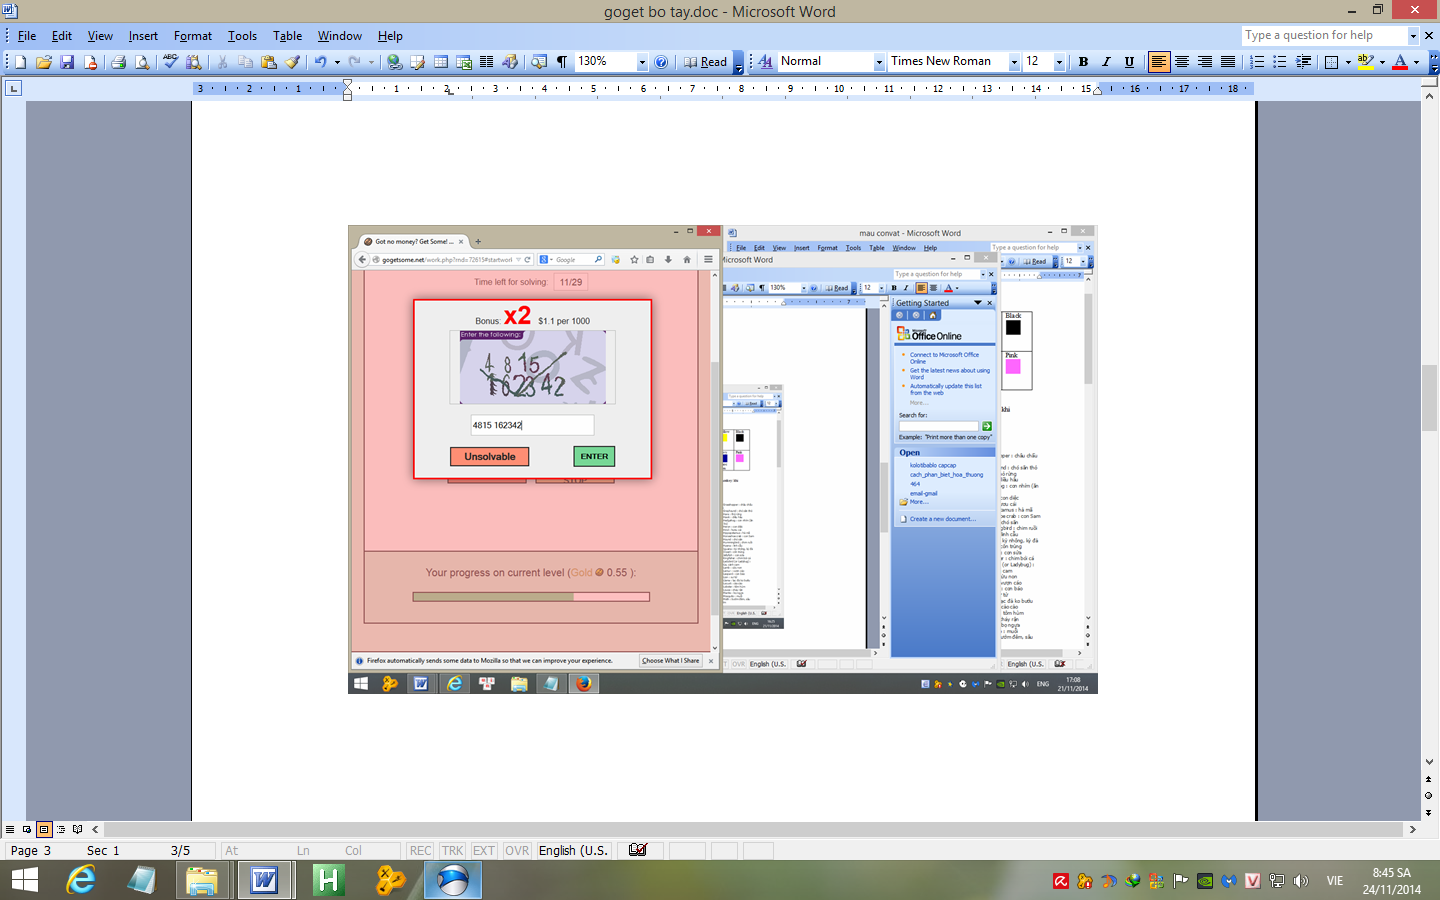Run Spelling and Grammar check
This screenshot has height=900, width=1440.
[x=170, y=62]
